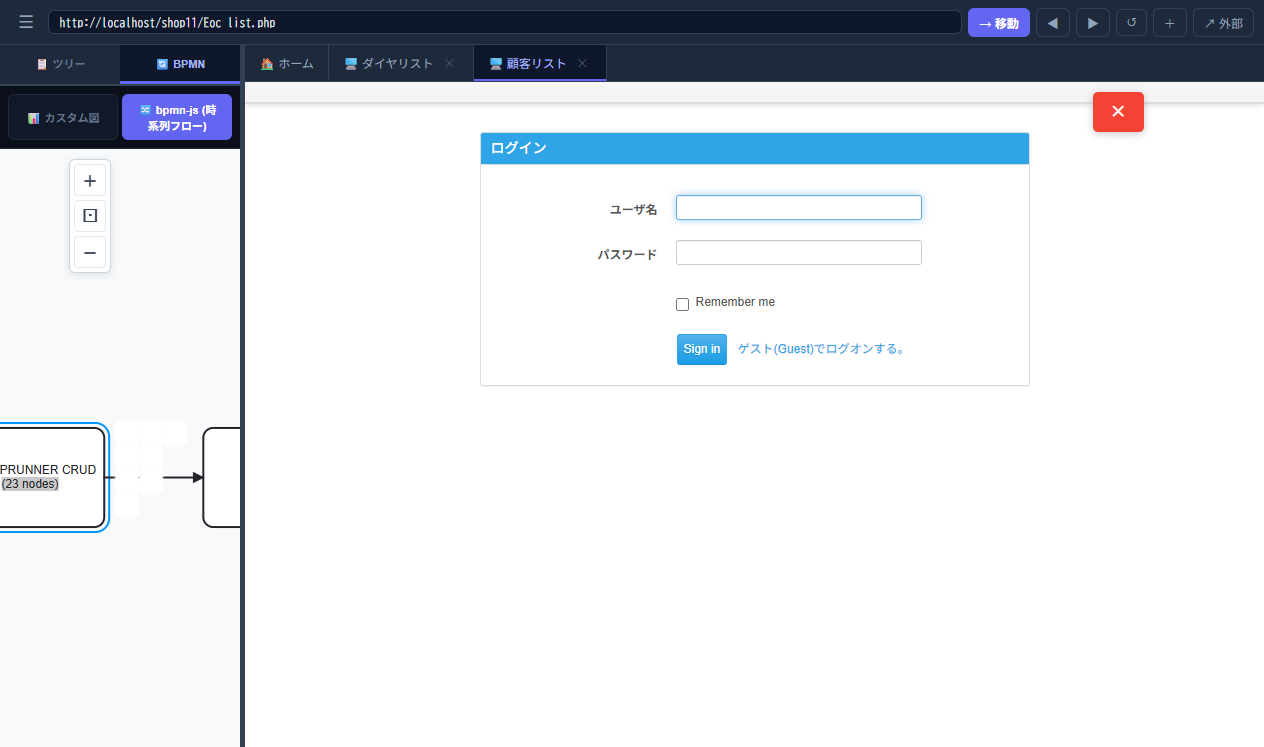1264x747 pixels.
Task: Switch to the ツリー sidebar tab
Action: tap(60, 64)
